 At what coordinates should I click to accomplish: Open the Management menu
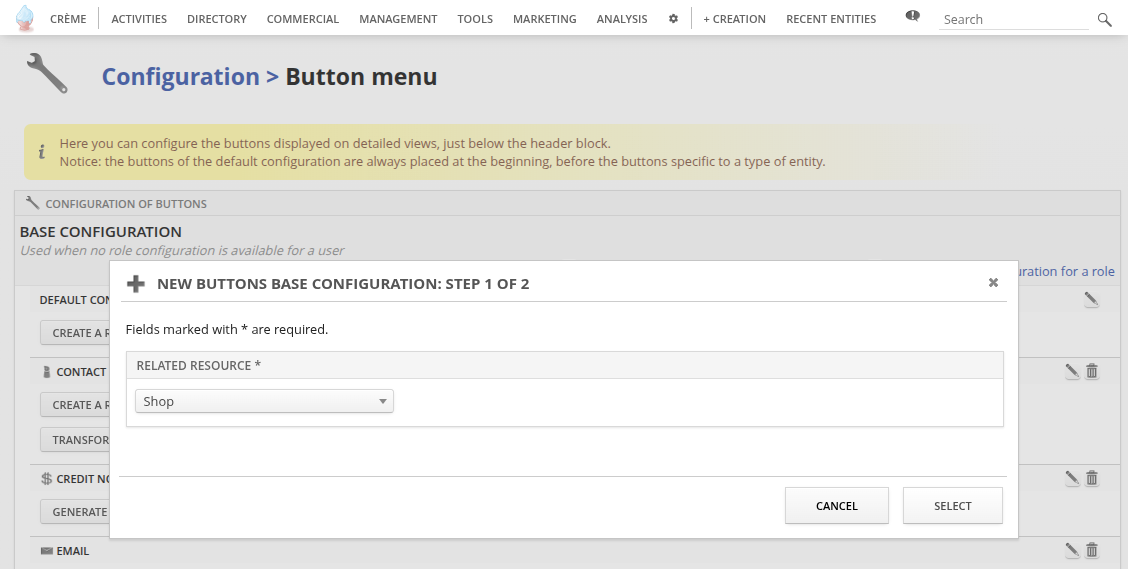[x=398, y=19]
